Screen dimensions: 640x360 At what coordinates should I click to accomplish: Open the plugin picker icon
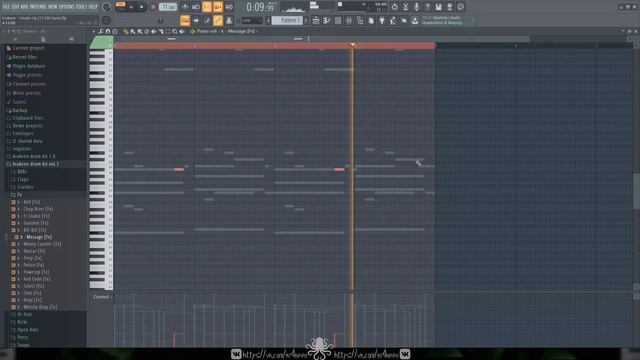[382, 20]
